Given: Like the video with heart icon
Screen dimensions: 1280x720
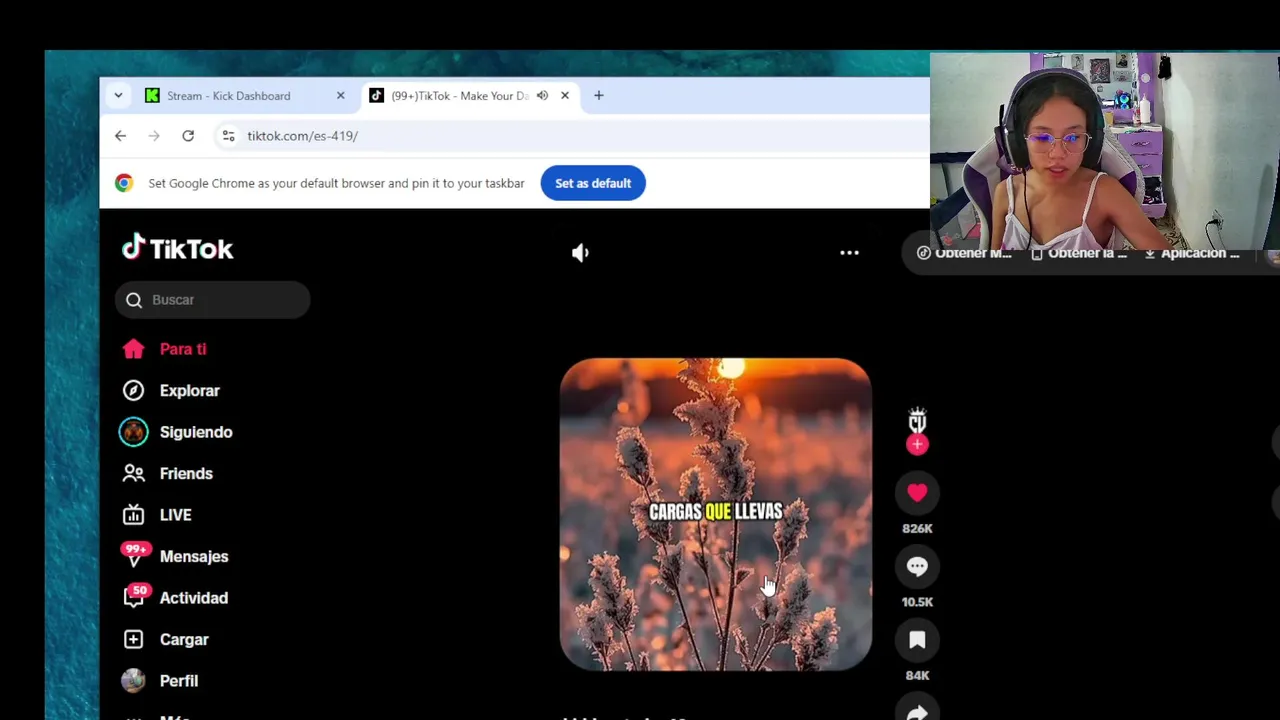Looking at the screenshot, I should pyautogui.click(x=917, y=492).
